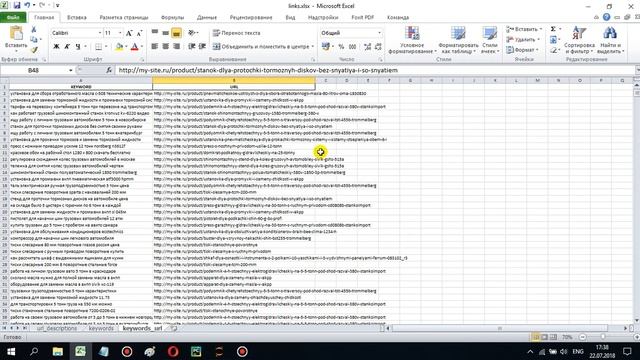Click the 000 thousands separator icon

(352, 47)
